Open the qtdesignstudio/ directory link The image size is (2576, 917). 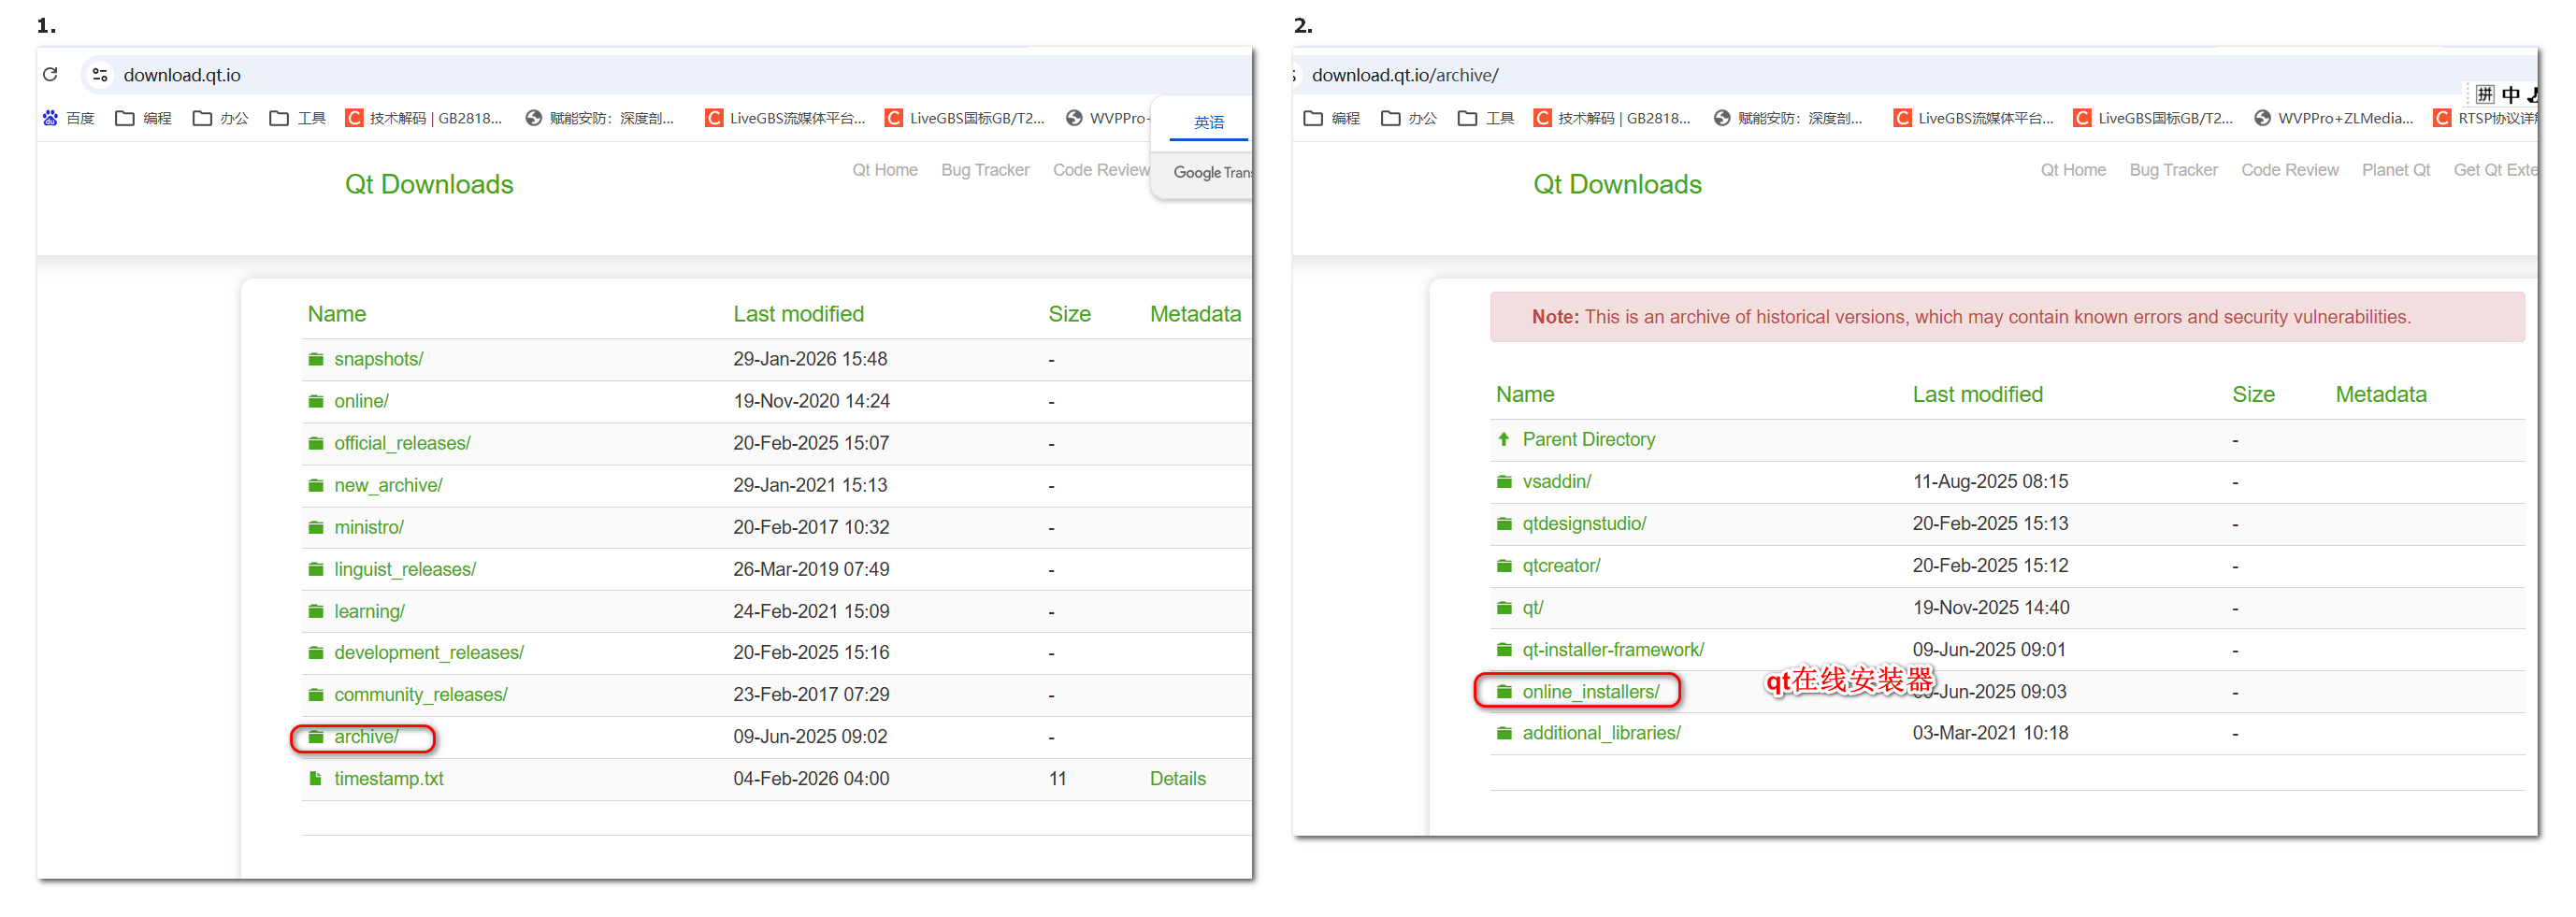pos(1584,524)
